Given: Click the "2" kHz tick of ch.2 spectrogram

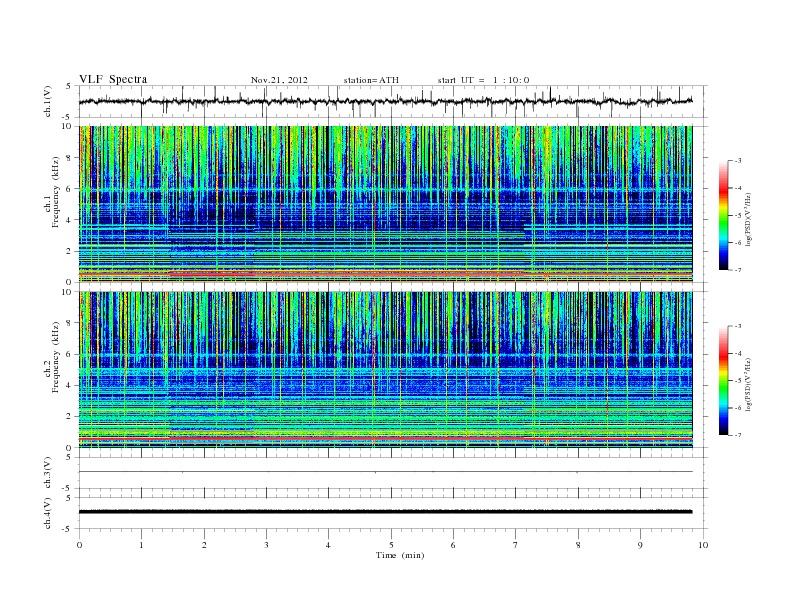Looking at the screenshot, I should point(69,417).
